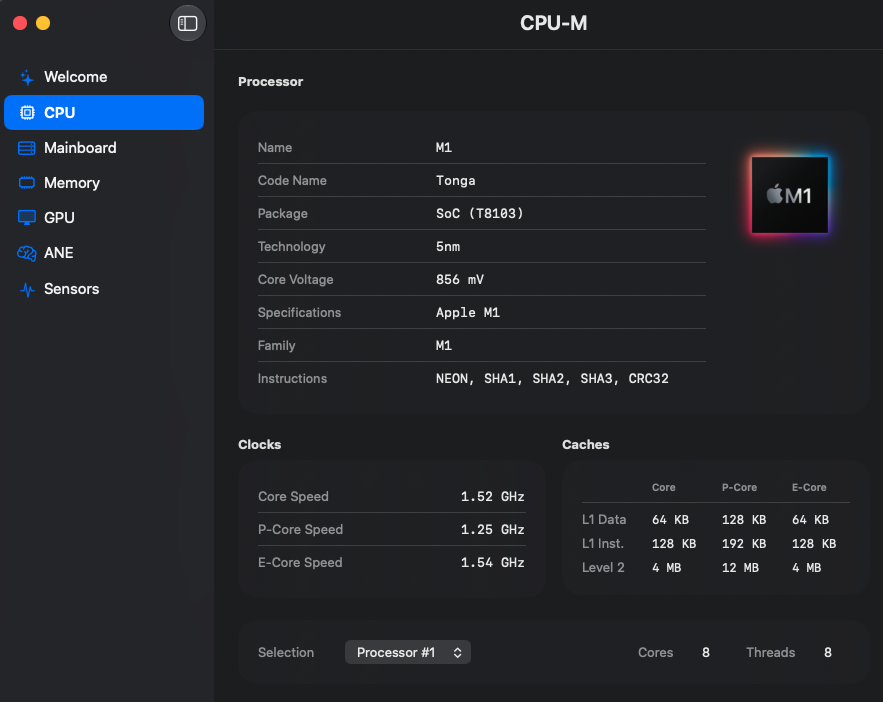Open the Mainboard section
Image resolution: width=883 pixels, height=702 pixels.
104,148
